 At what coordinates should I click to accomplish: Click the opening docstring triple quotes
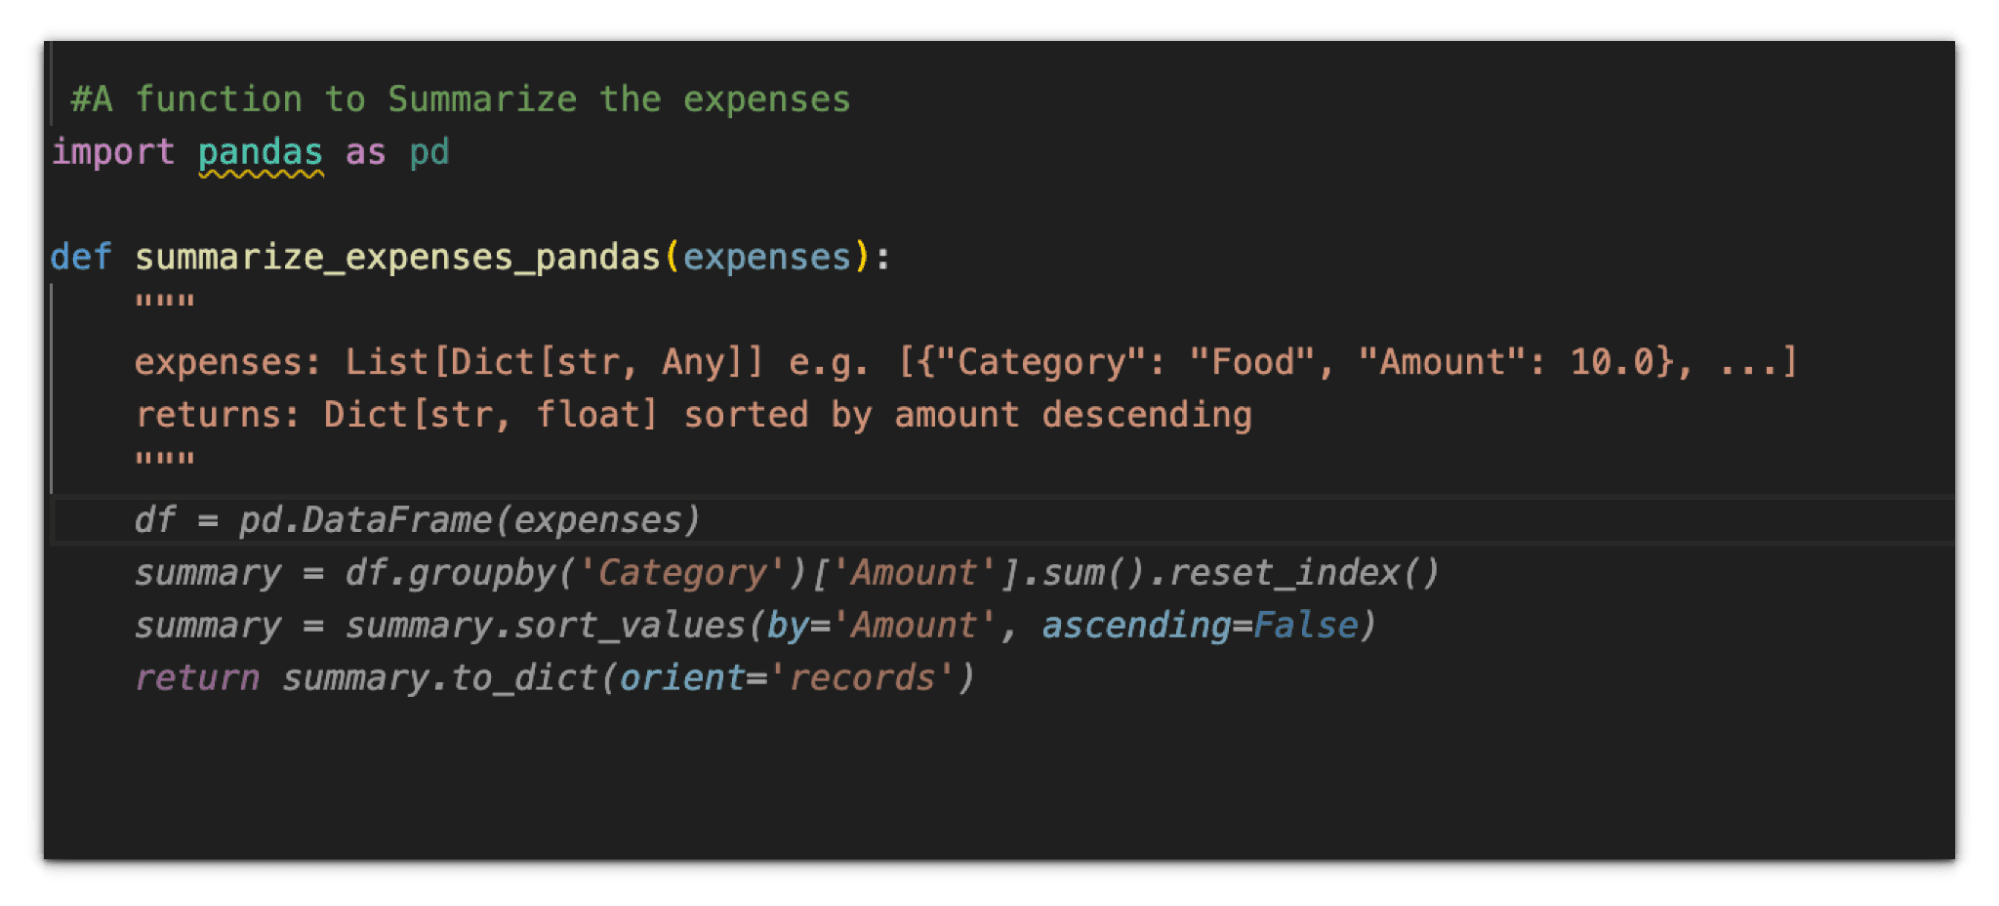[165, 302]
